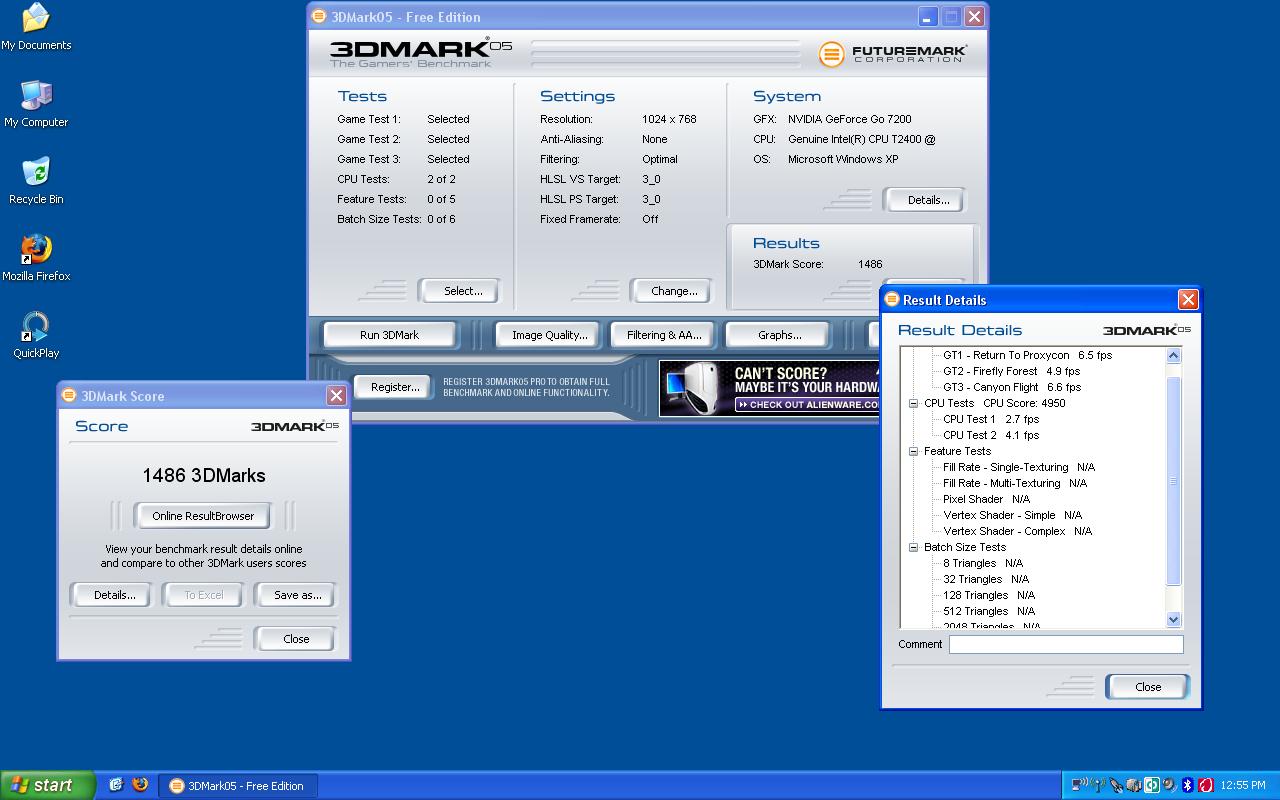Open the Online ResultBrowser
The width and height of the screenshot is (1280, 800).
(203, 516)
